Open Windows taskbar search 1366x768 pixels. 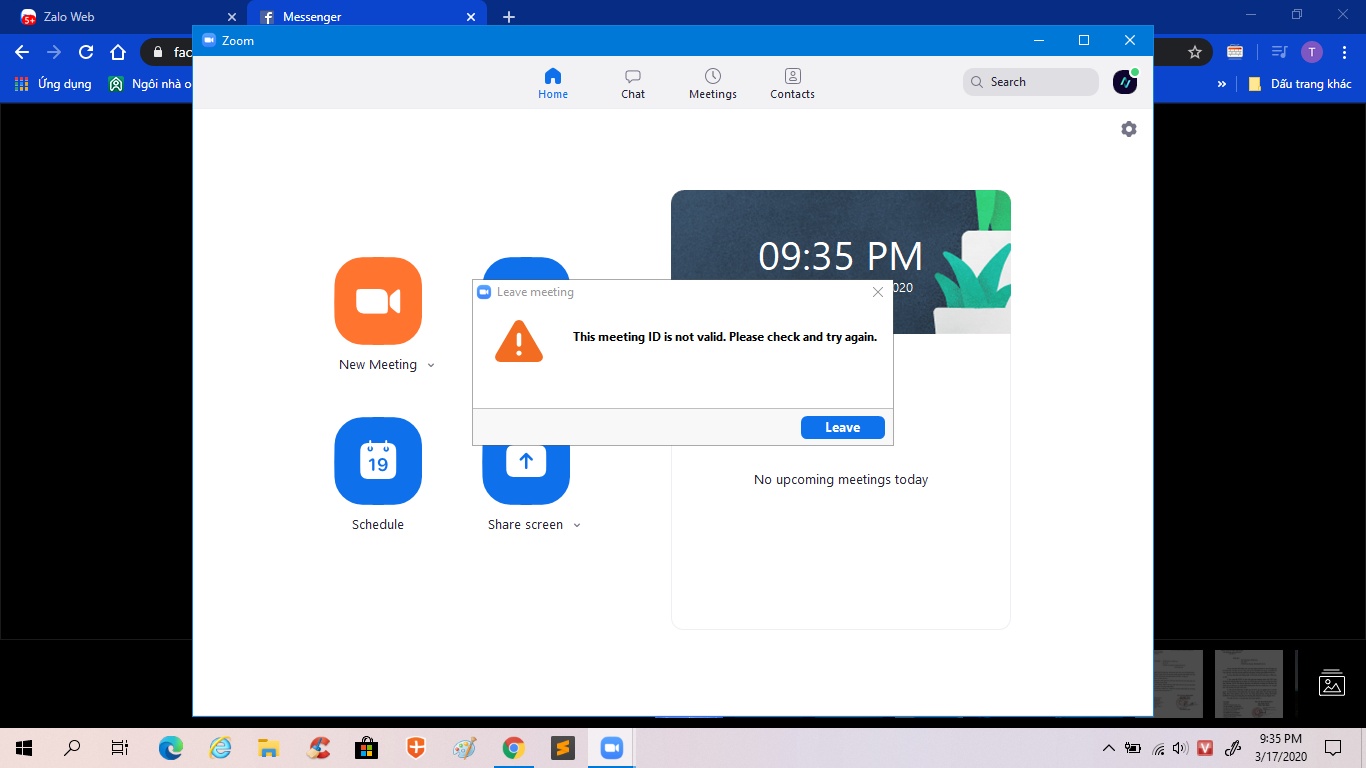click(72, 747)
